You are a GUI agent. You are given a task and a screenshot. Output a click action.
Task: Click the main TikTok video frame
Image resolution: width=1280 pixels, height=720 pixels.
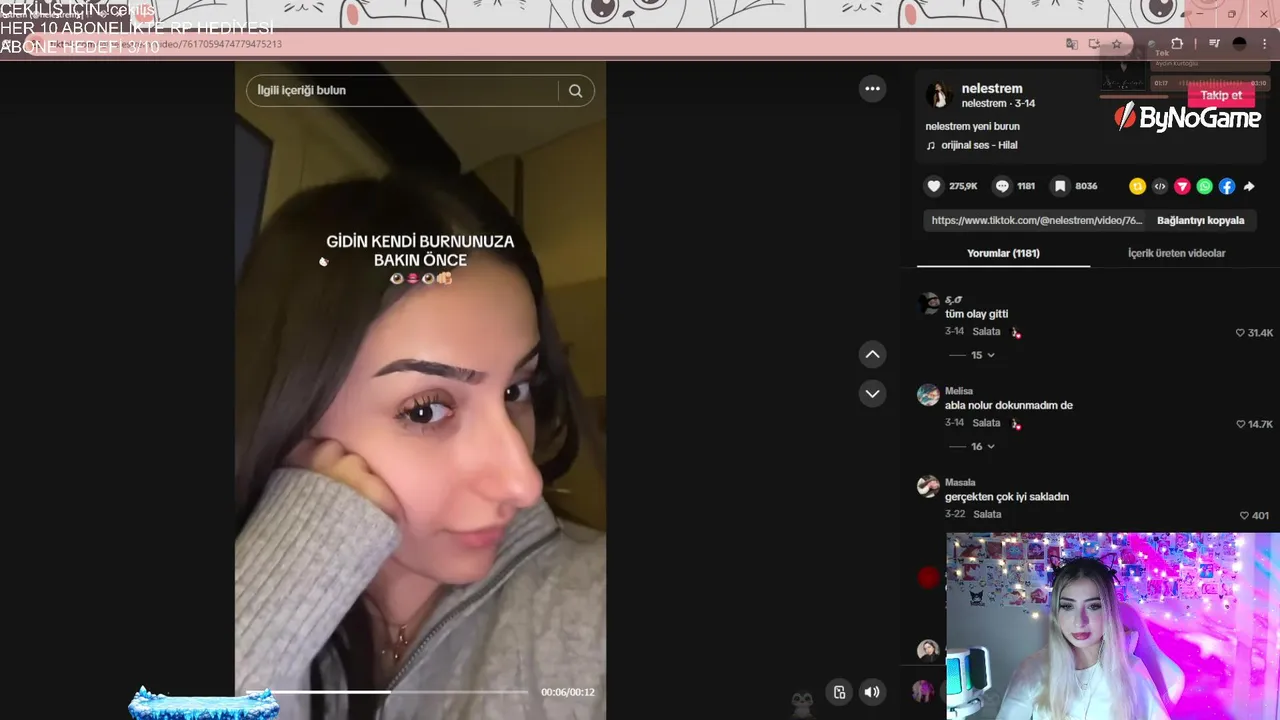point(420,390)
